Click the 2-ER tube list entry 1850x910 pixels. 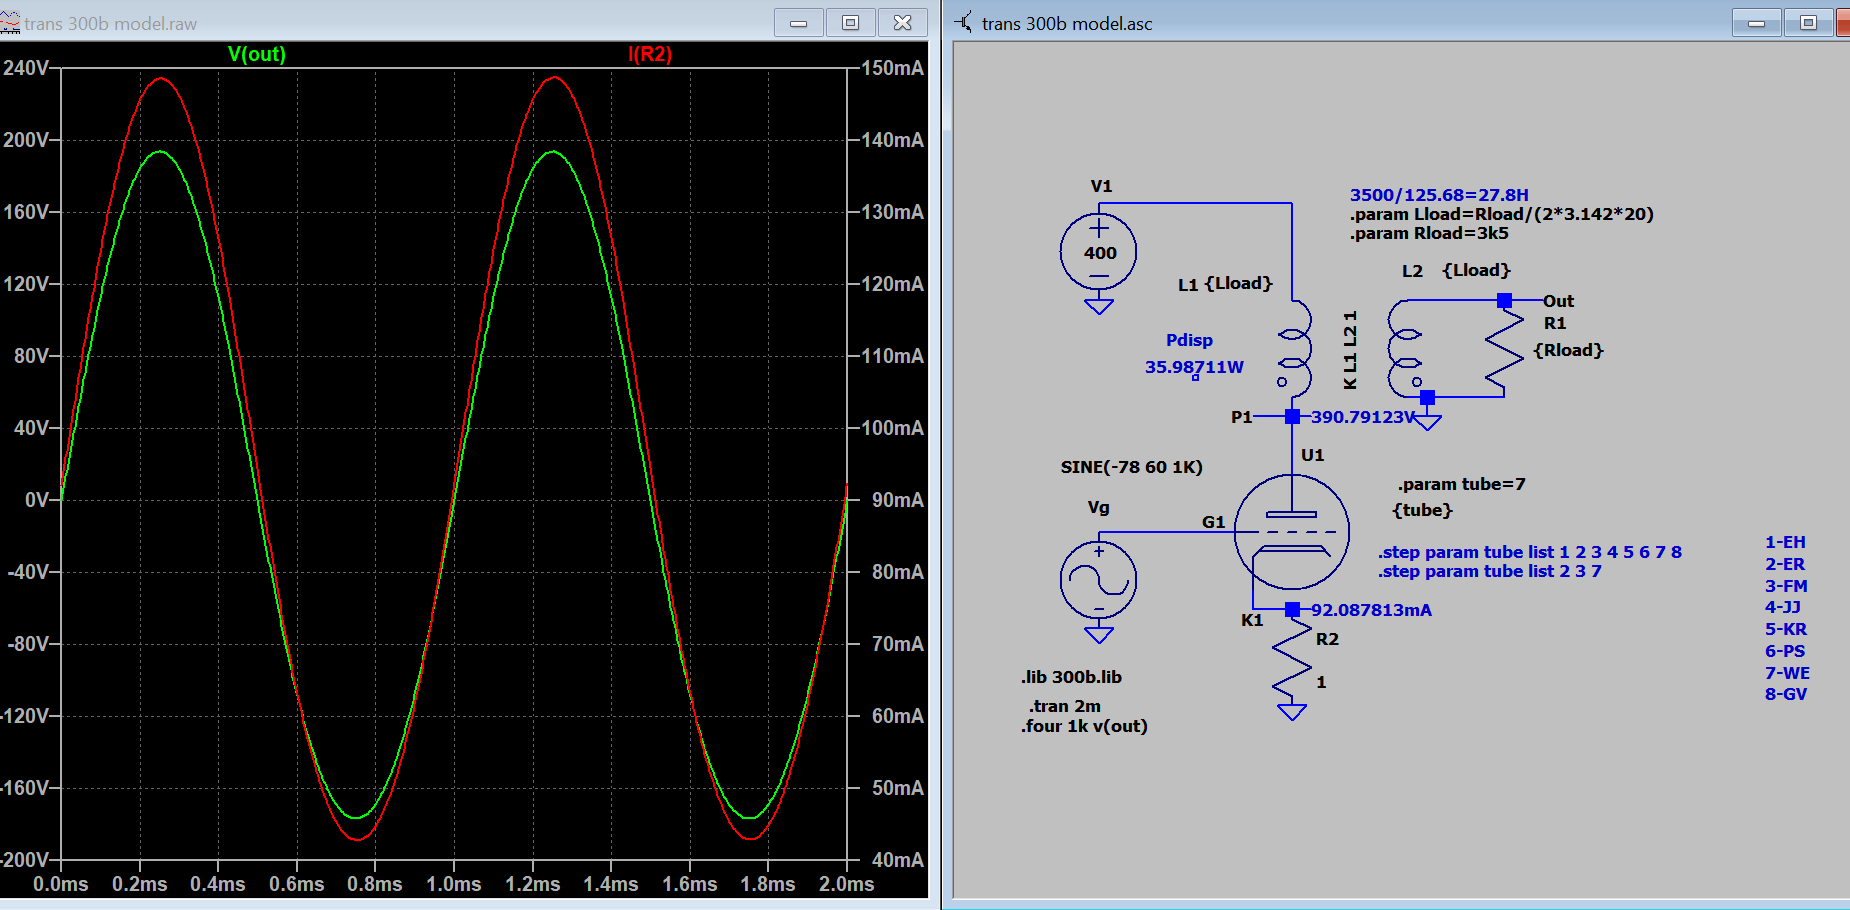tap(1785, 564)
